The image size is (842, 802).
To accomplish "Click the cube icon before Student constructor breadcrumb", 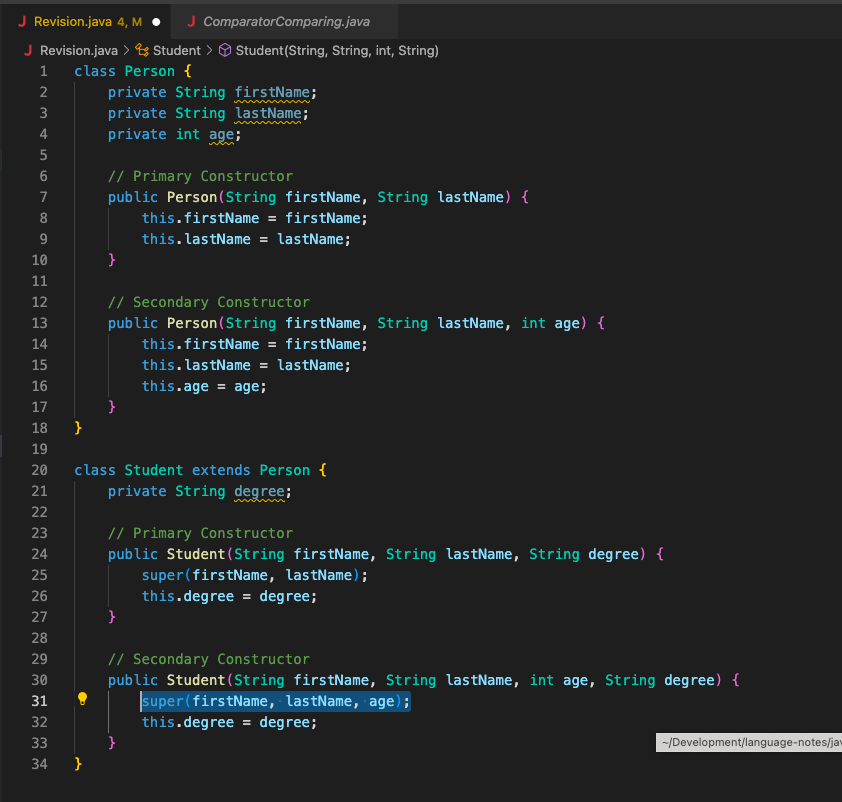I will [x=225, y=50].
